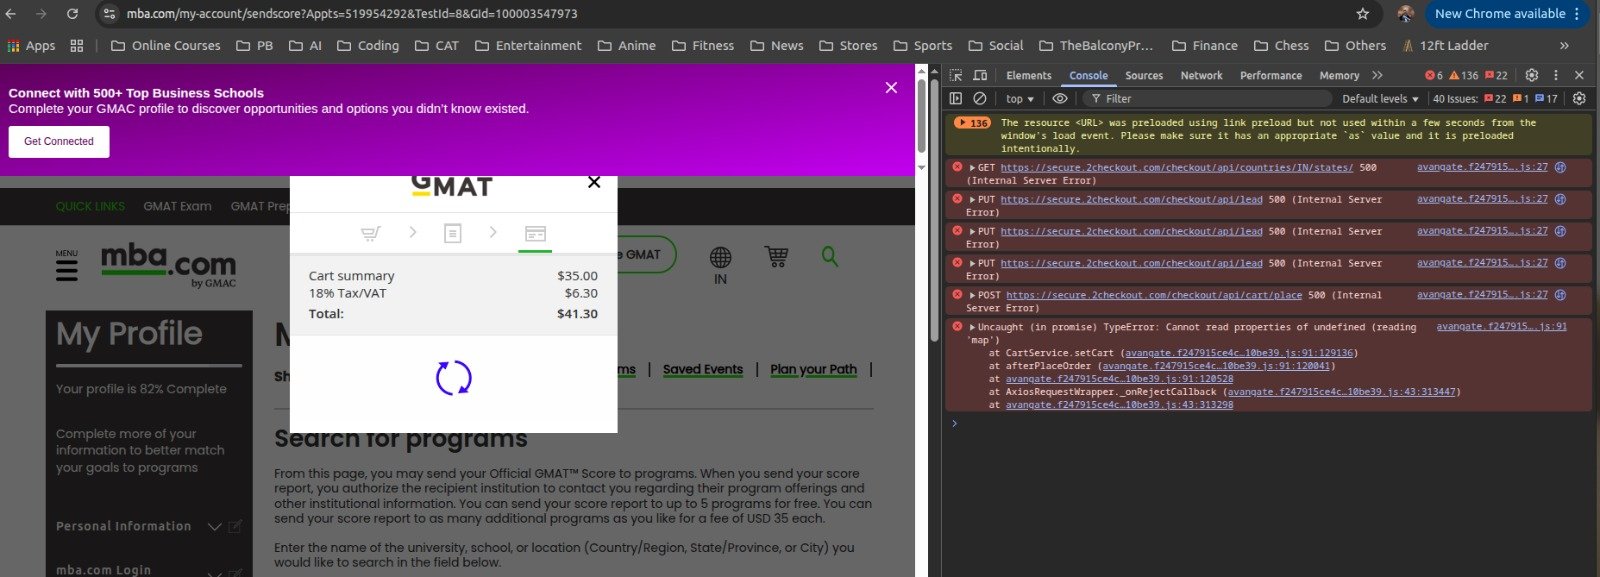Click the billing form step icon in checkout
Image resolution: width=1600 pixels, height=577 pixels.
pyautogui.click(x=453, y=233)
